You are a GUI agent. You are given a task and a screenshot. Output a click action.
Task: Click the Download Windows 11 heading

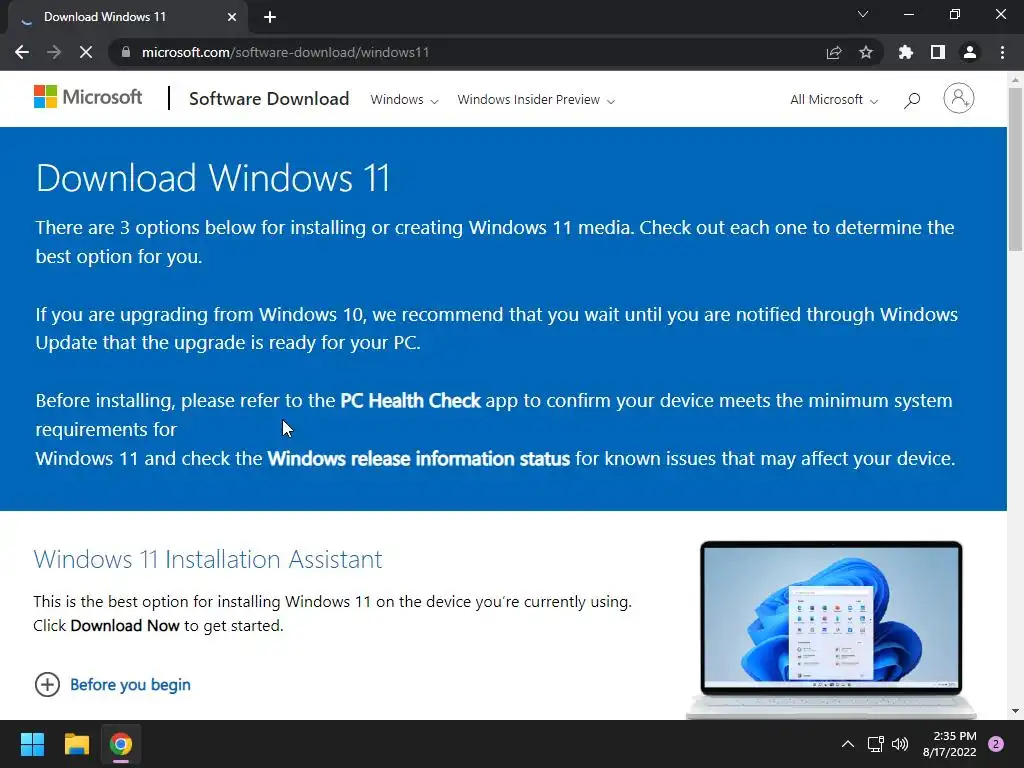[213, 178]
